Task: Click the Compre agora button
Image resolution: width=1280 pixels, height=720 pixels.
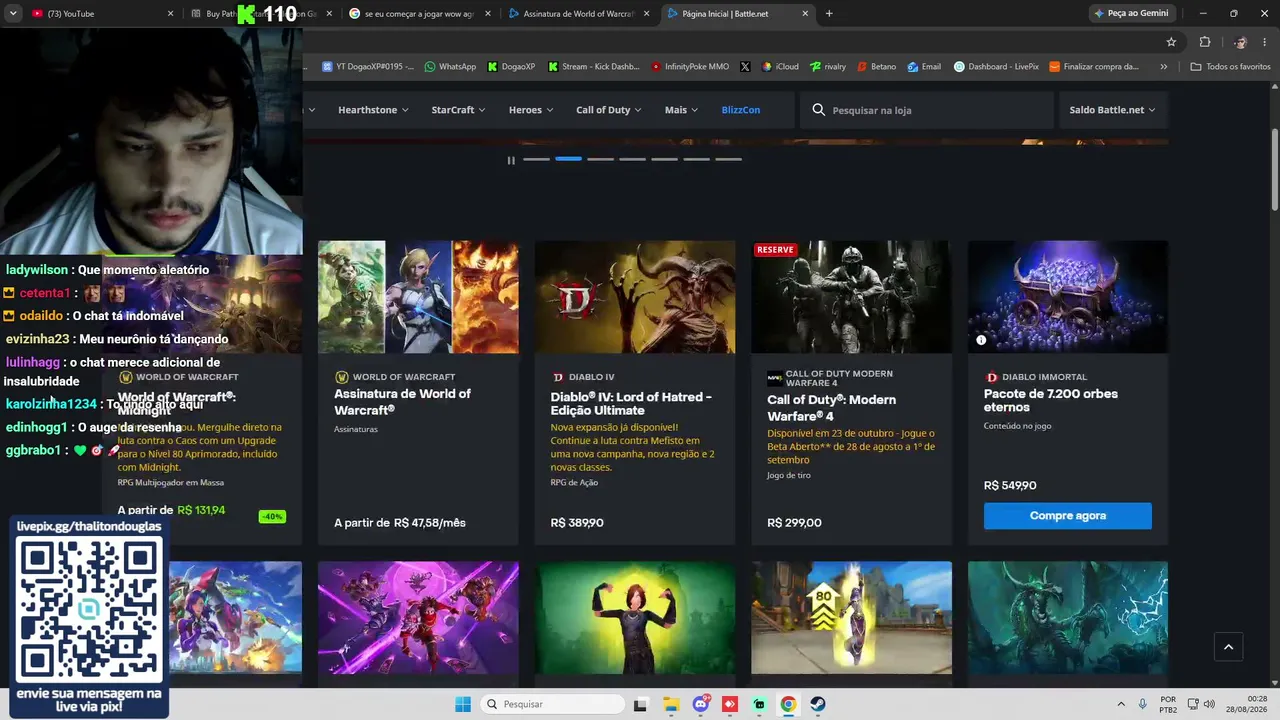Action: point(1068,516)
